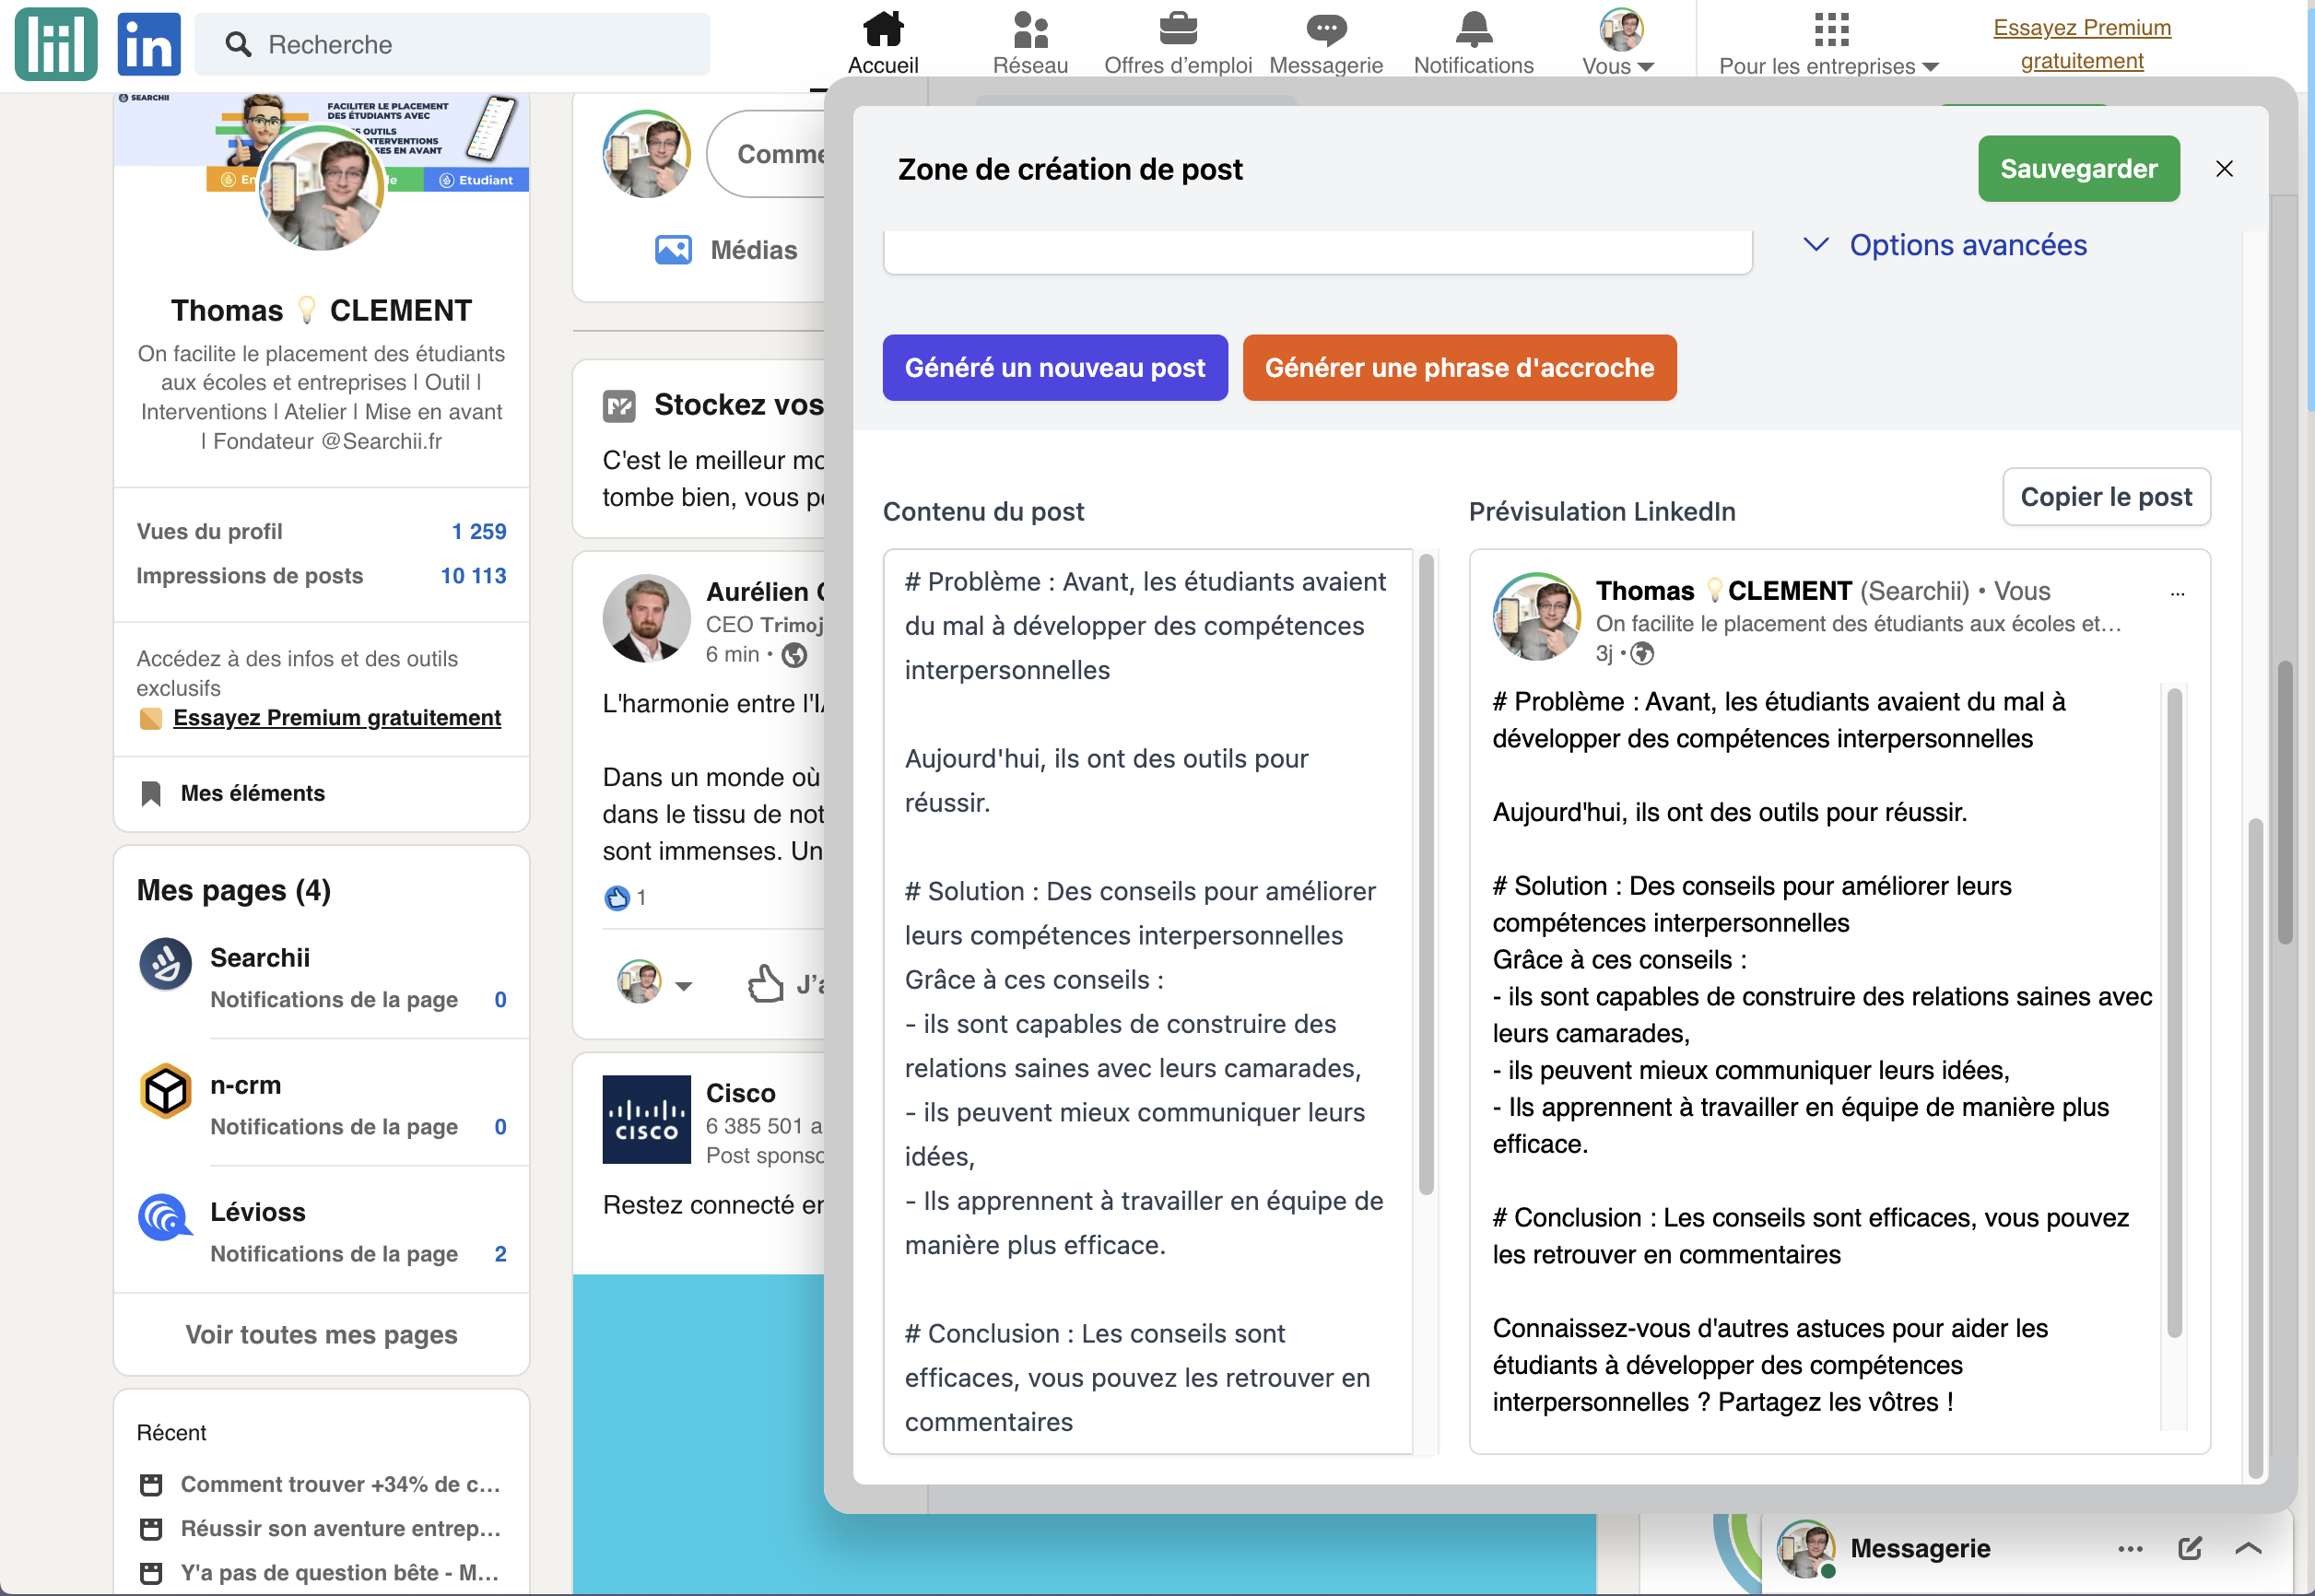Screen dimensions: 2315x1596
Task: Click the Contenu du post scrollbar
Action: click(1426, 875)
